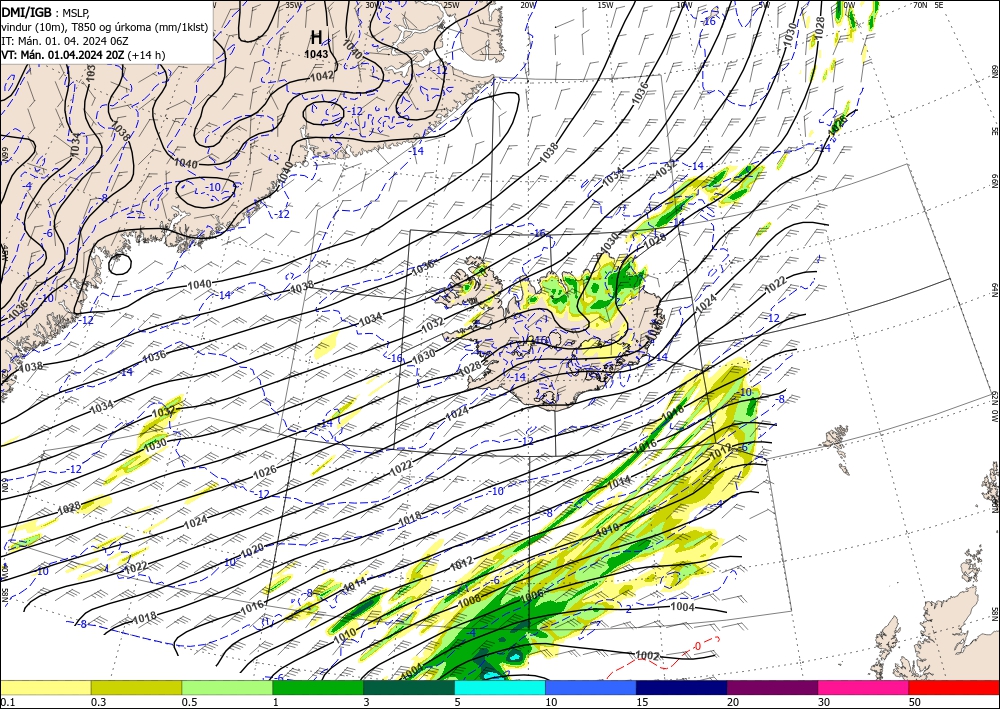The width and height of the screenshot is (1000, 709).
Task: Click the legend scale value '0.1'
Action: tap(6, 702)
